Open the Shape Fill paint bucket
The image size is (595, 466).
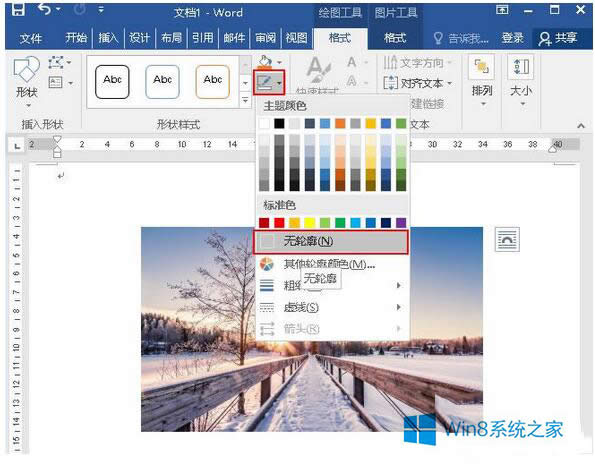tap(266, 61)
